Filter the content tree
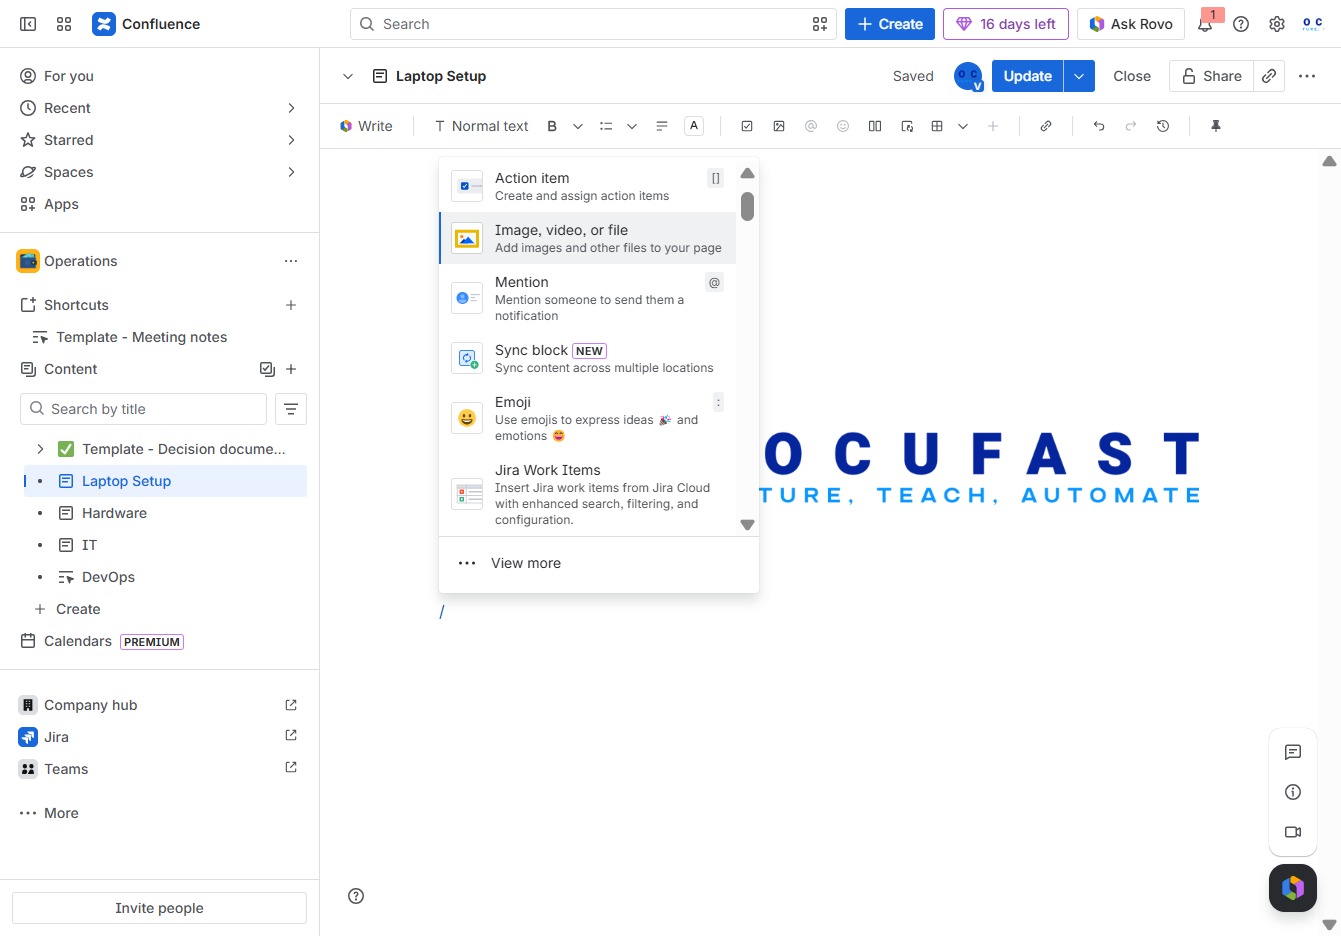 pyautogui.click(x=291, y=409)
